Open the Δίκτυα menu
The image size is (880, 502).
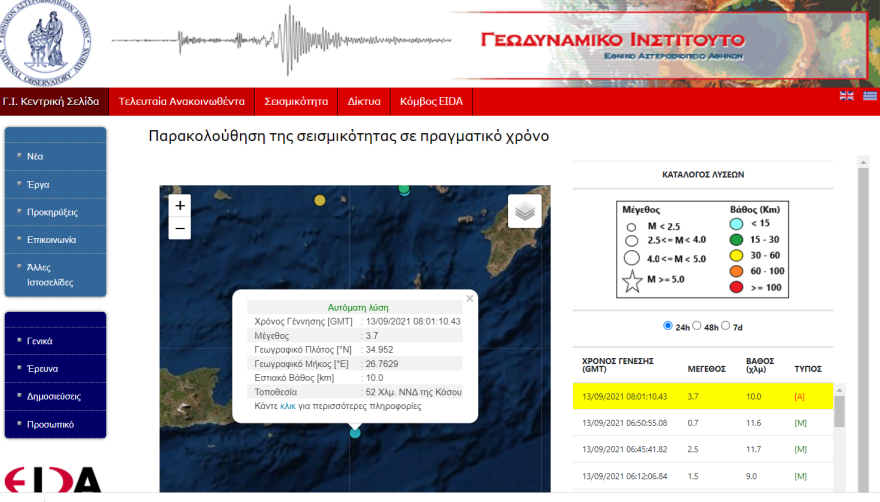(364, 102)
